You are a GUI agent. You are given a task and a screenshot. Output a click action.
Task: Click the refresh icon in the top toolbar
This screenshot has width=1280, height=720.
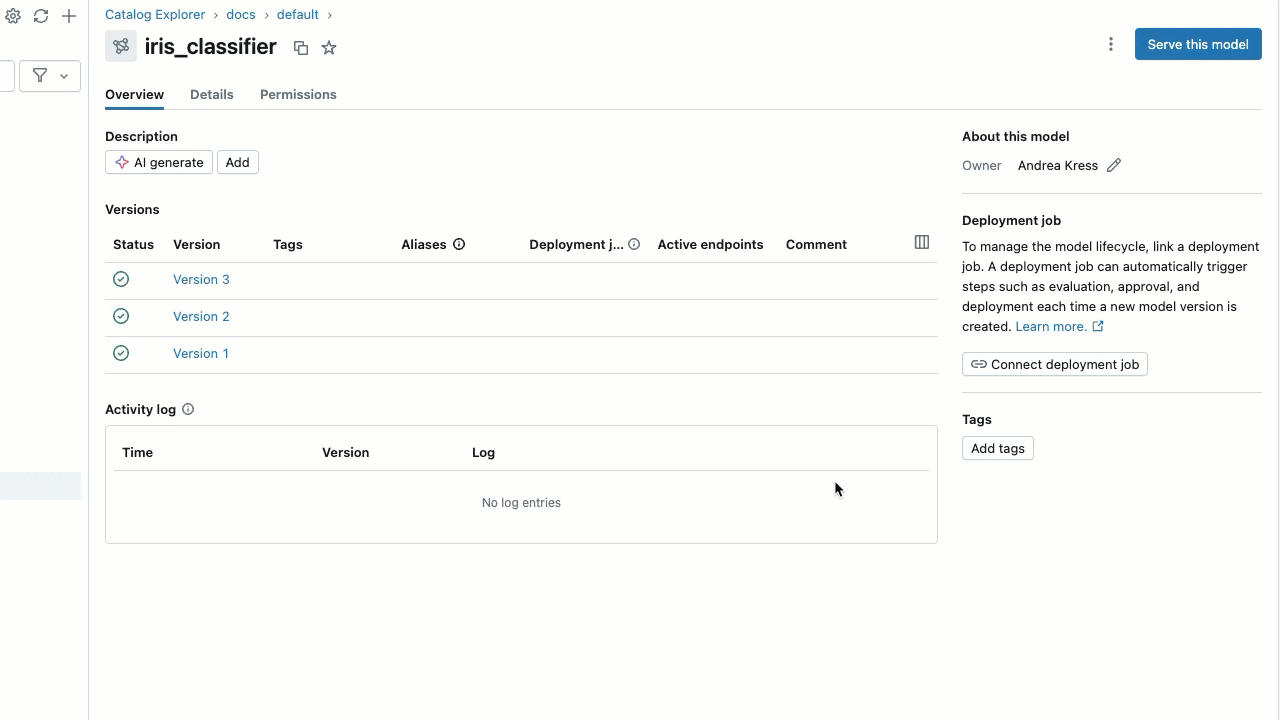pos(41,15)
